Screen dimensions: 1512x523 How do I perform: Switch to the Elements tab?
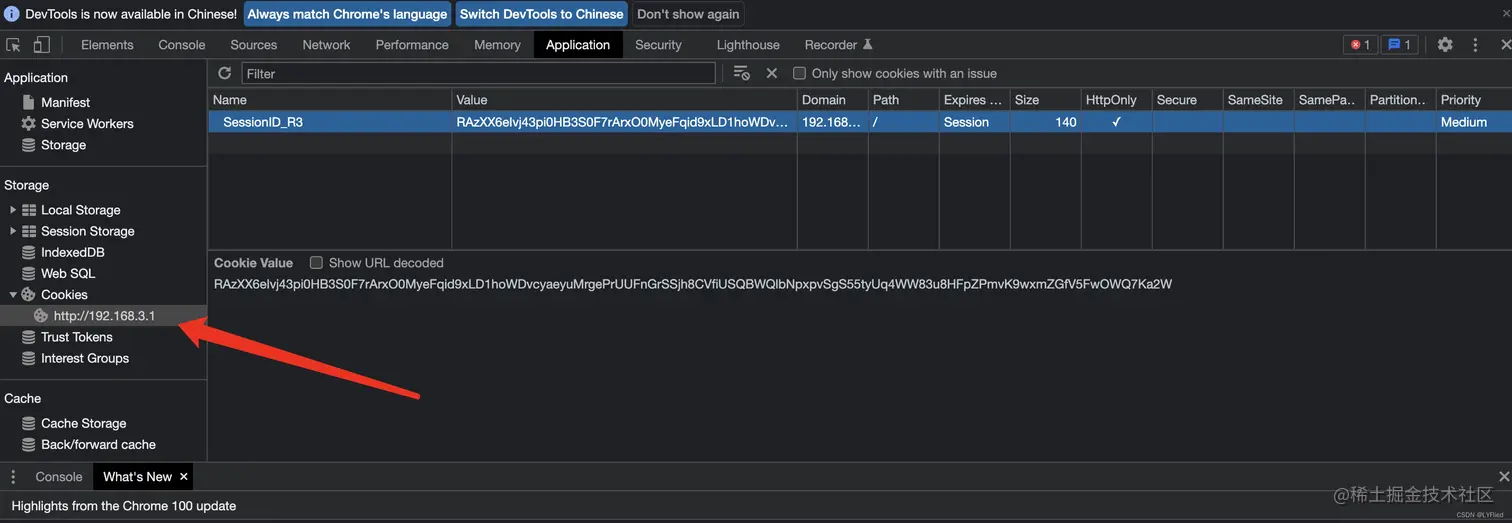(x=107, y=45)
